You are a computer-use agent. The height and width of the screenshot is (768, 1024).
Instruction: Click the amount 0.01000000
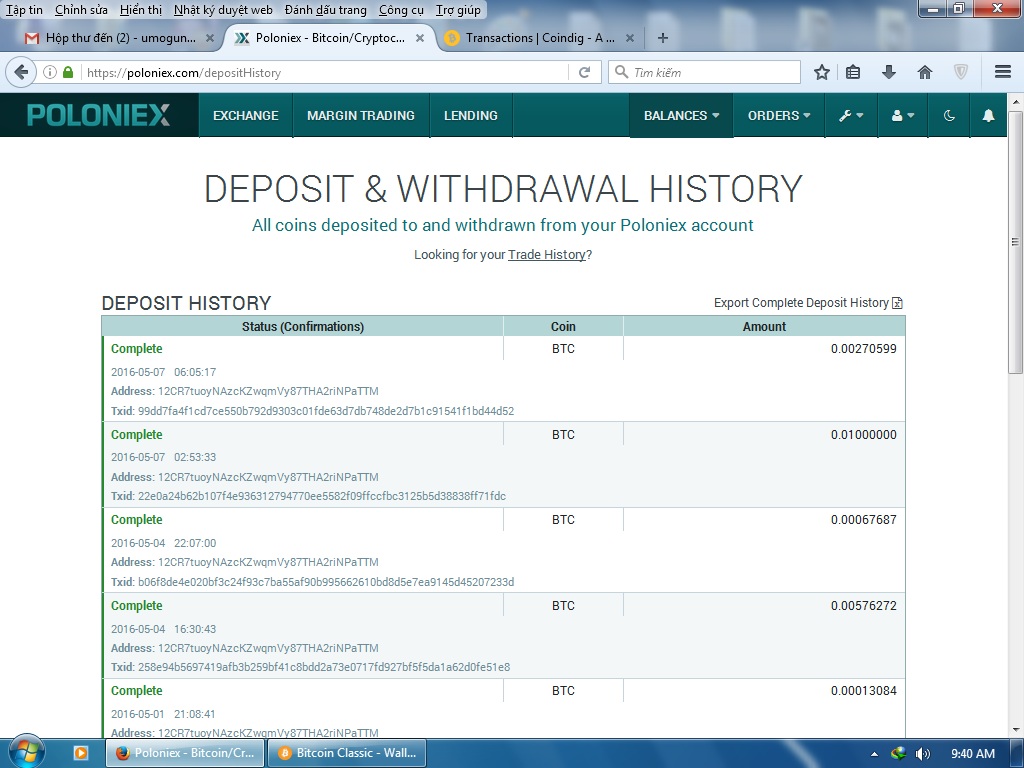863,435
